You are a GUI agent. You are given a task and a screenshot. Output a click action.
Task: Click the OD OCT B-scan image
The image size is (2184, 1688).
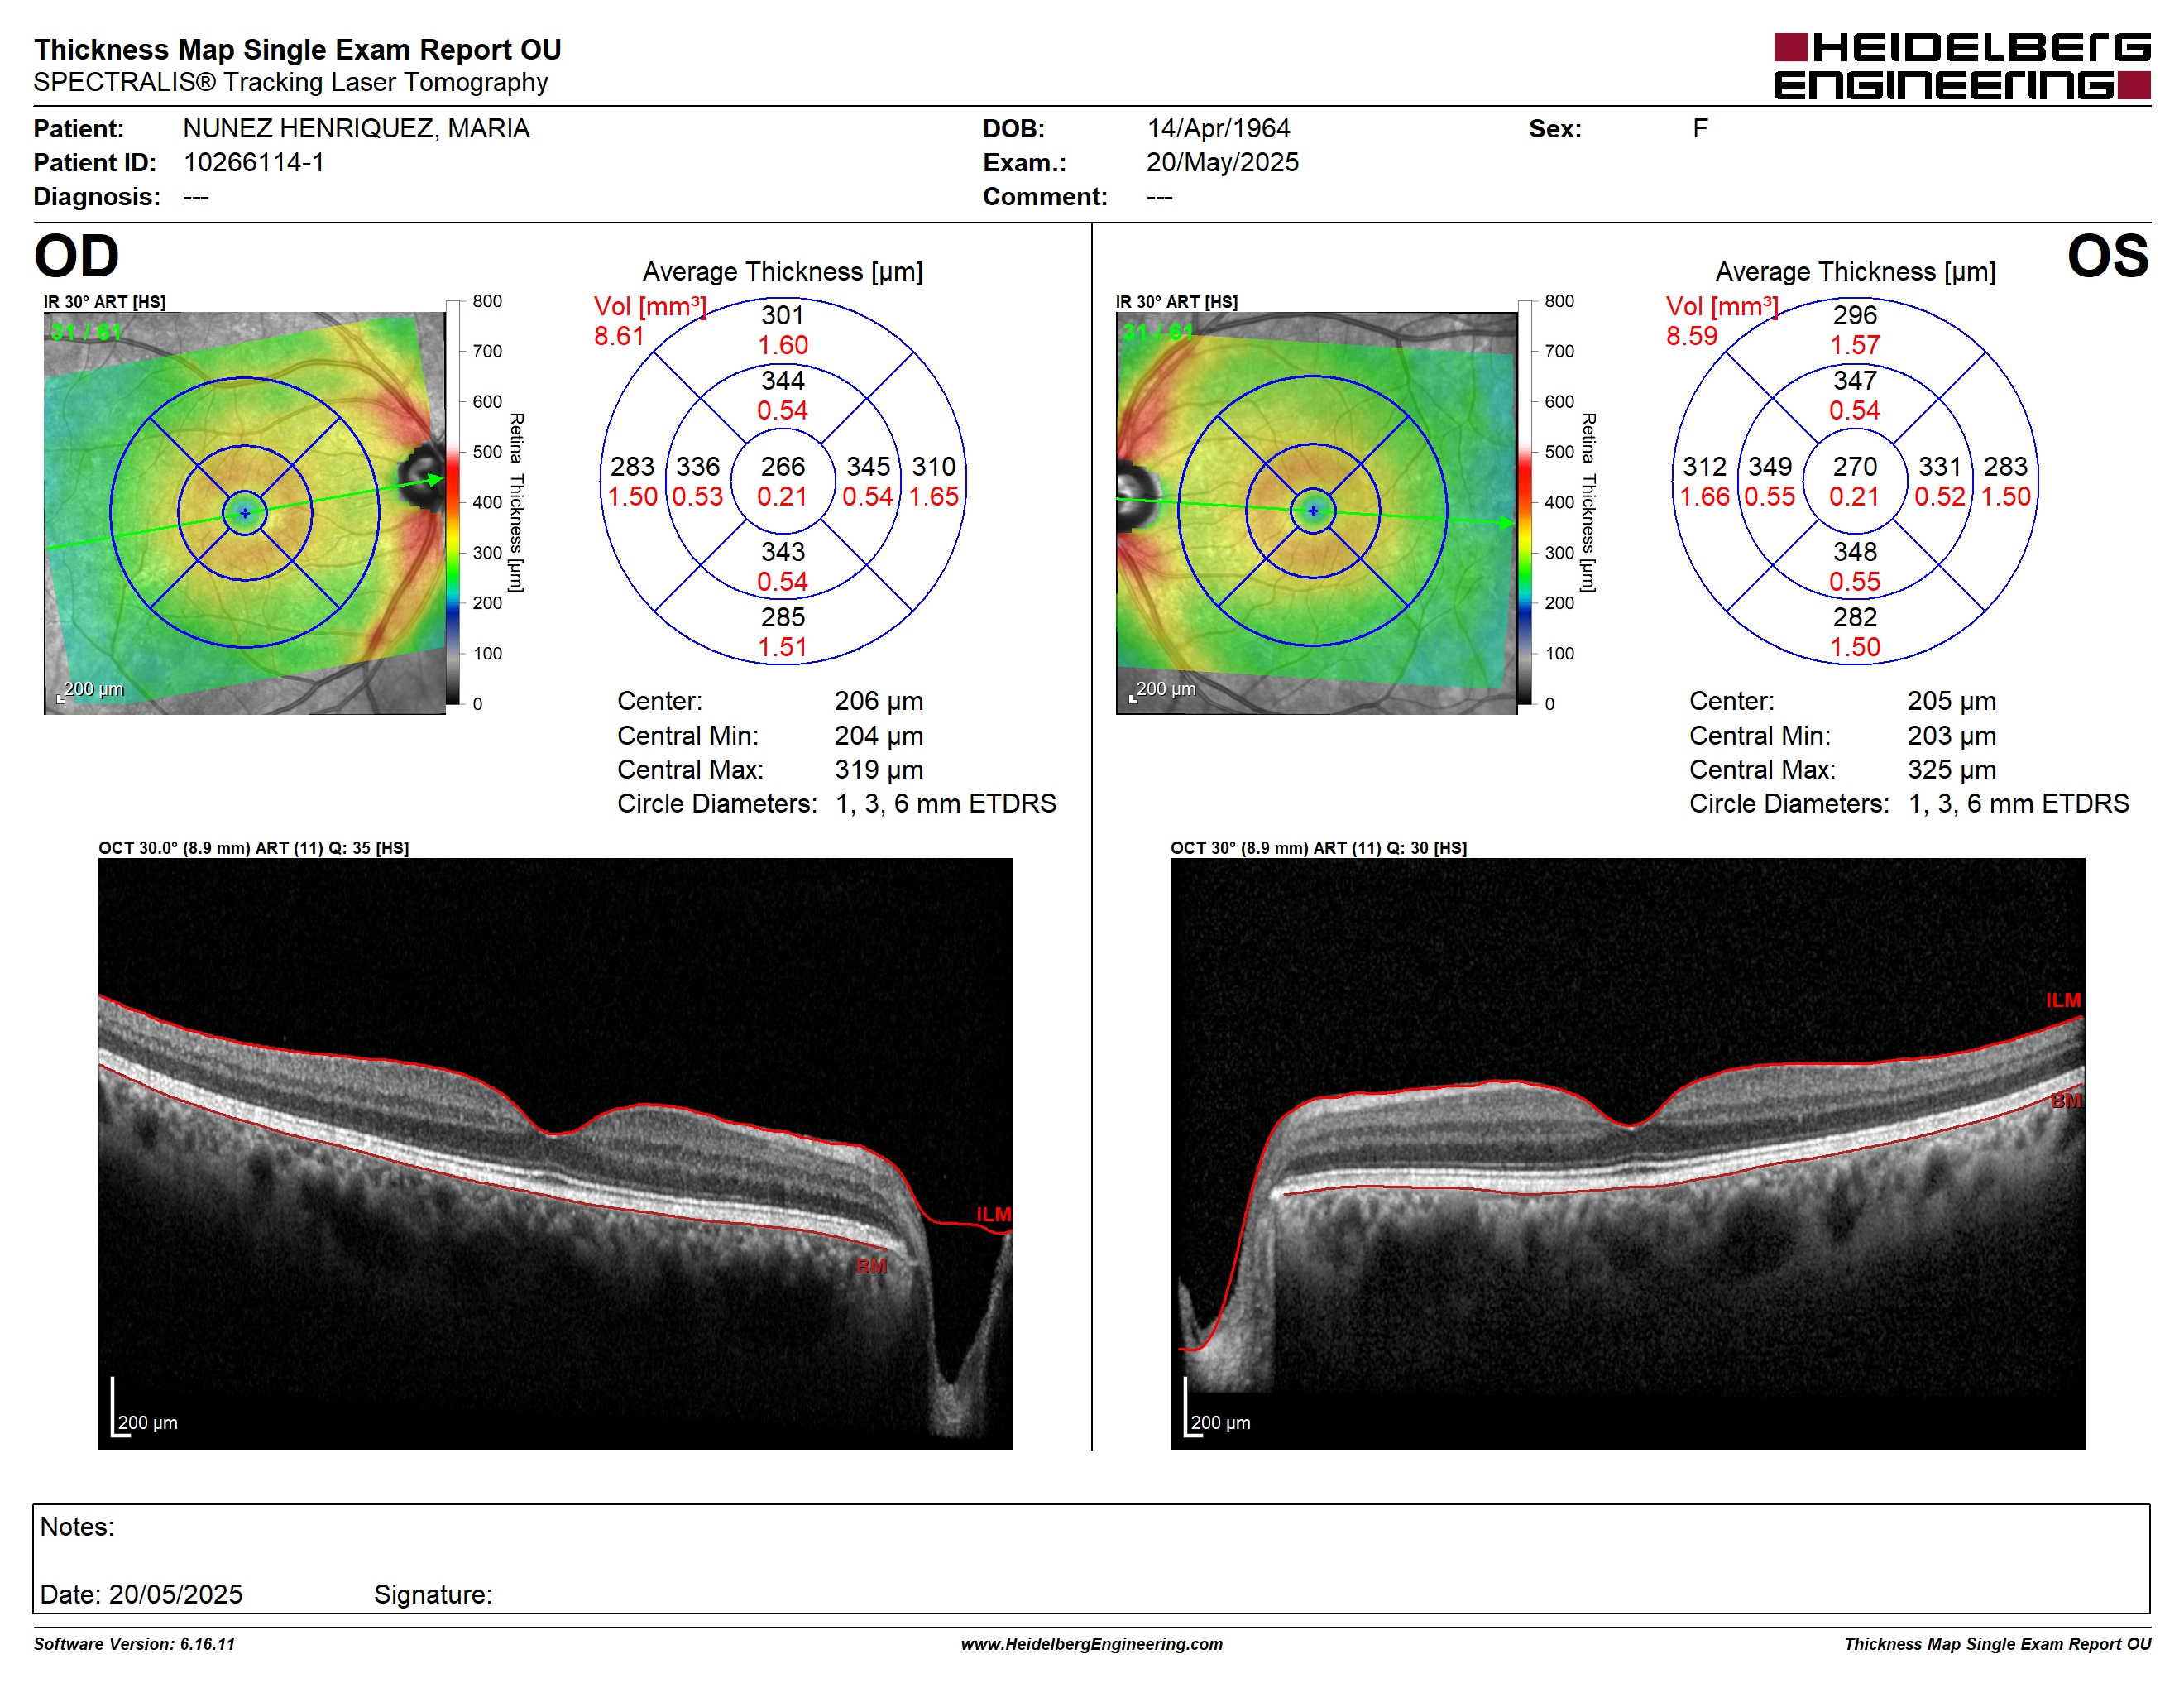tap(555, 1153)
